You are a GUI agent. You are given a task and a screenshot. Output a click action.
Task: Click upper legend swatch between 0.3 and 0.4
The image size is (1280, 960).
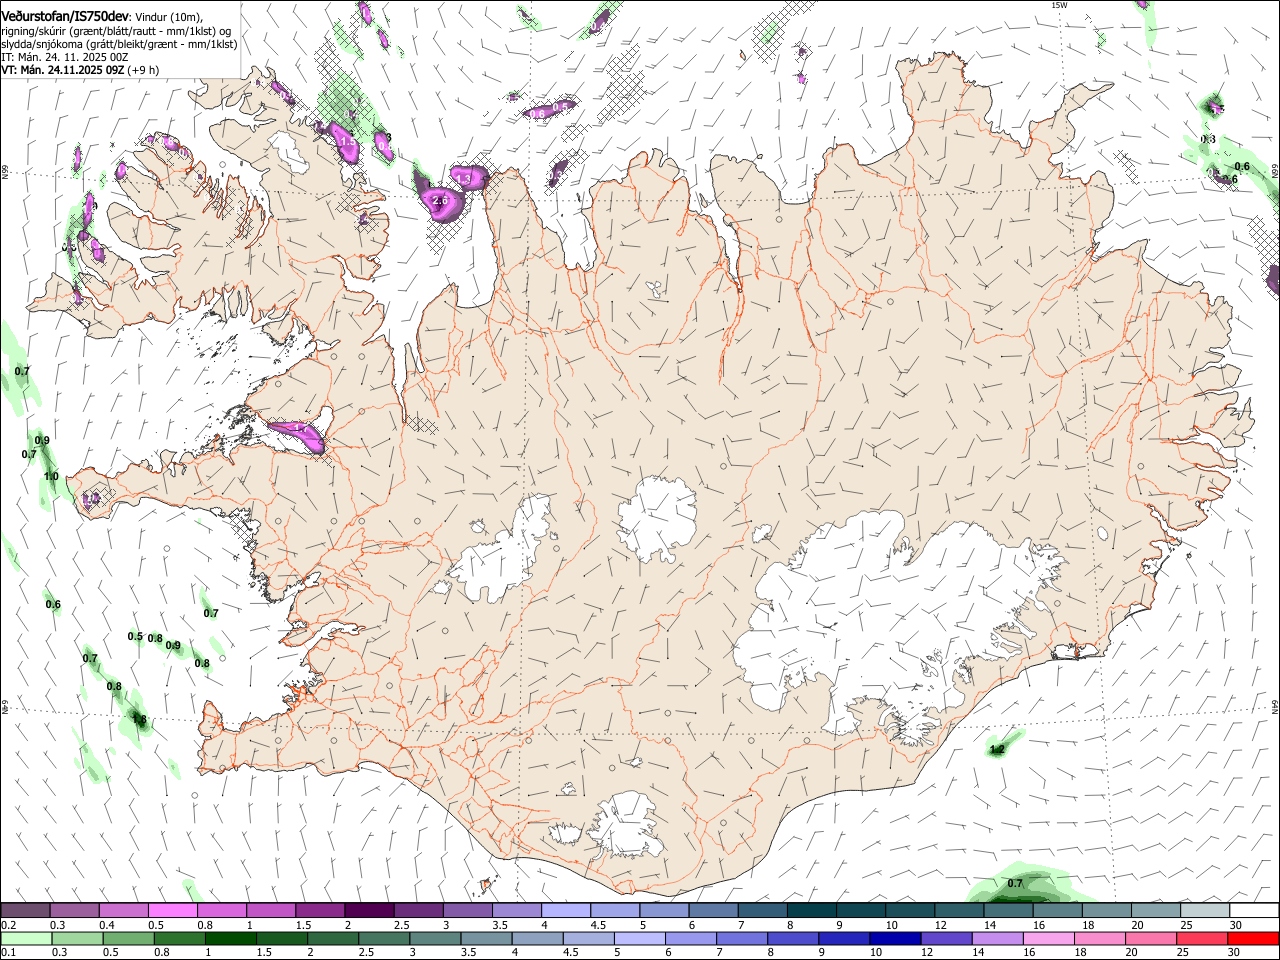74,910
